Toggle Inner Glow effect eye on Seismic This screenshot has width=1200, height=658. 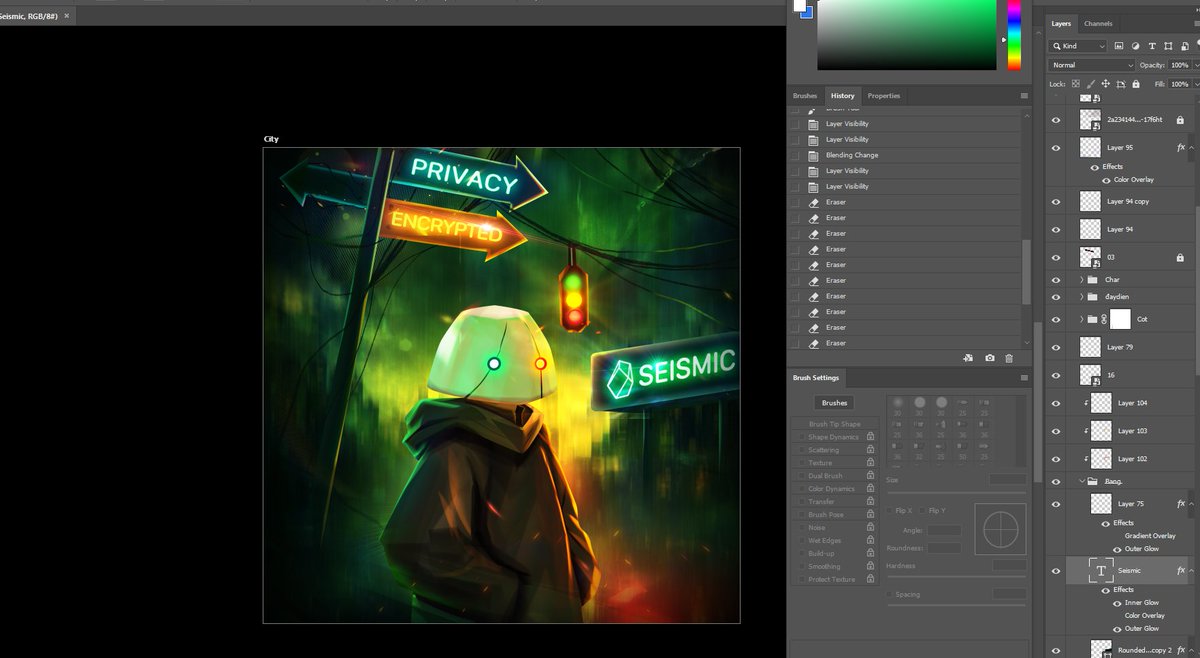1117,603
